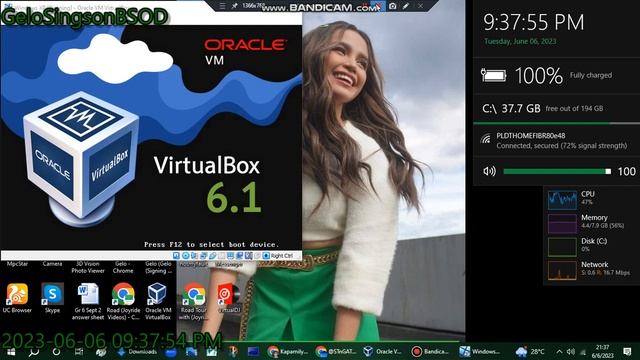Click the taskbar volume speaker icon
This screenshot has height=360, width=640.
pyautogui.click(x=571, y=351)
